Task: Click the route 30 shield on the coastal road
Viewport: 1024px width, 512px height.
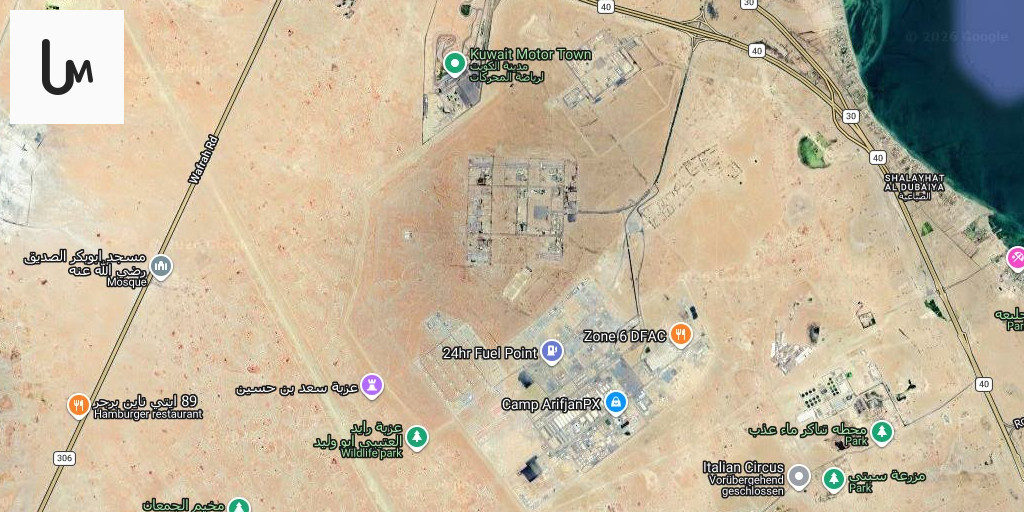Action: click(850, 116)
